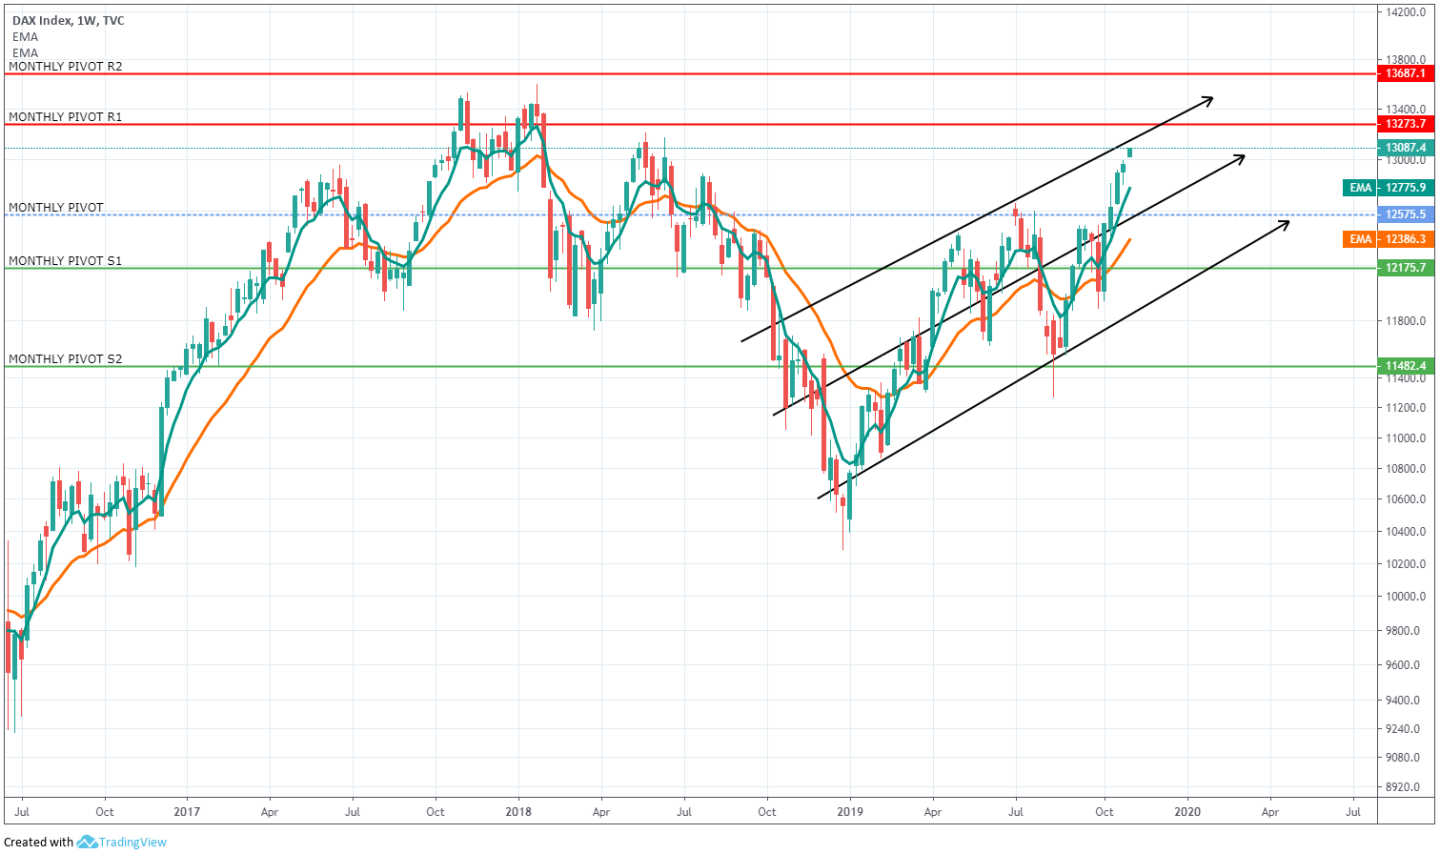Viewport: 1440px width, 854px height.
Task: Click the 2017 label on the time axis
Action: (x=187, y=812)
